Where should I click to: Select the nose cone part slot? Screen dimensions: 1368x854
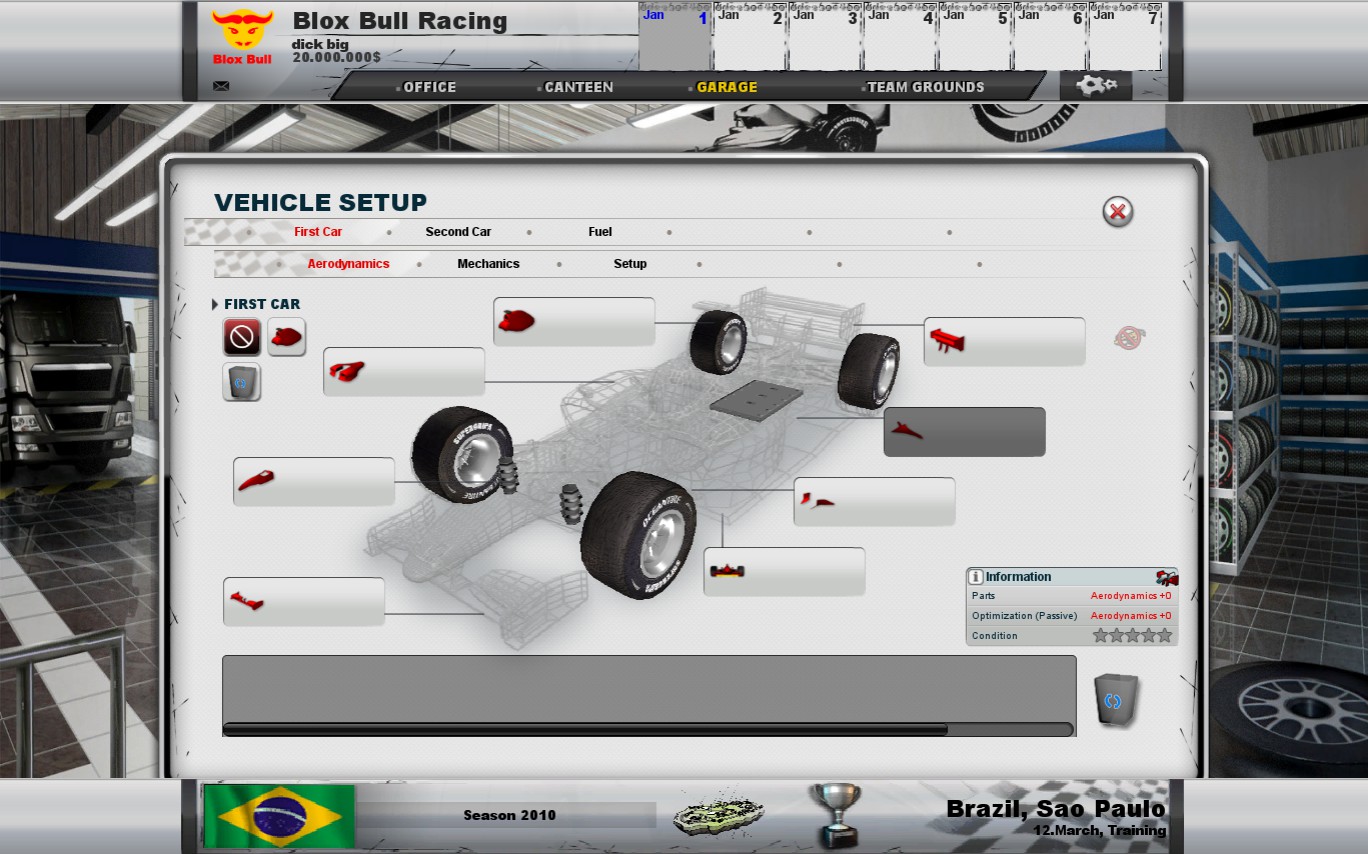314,482
